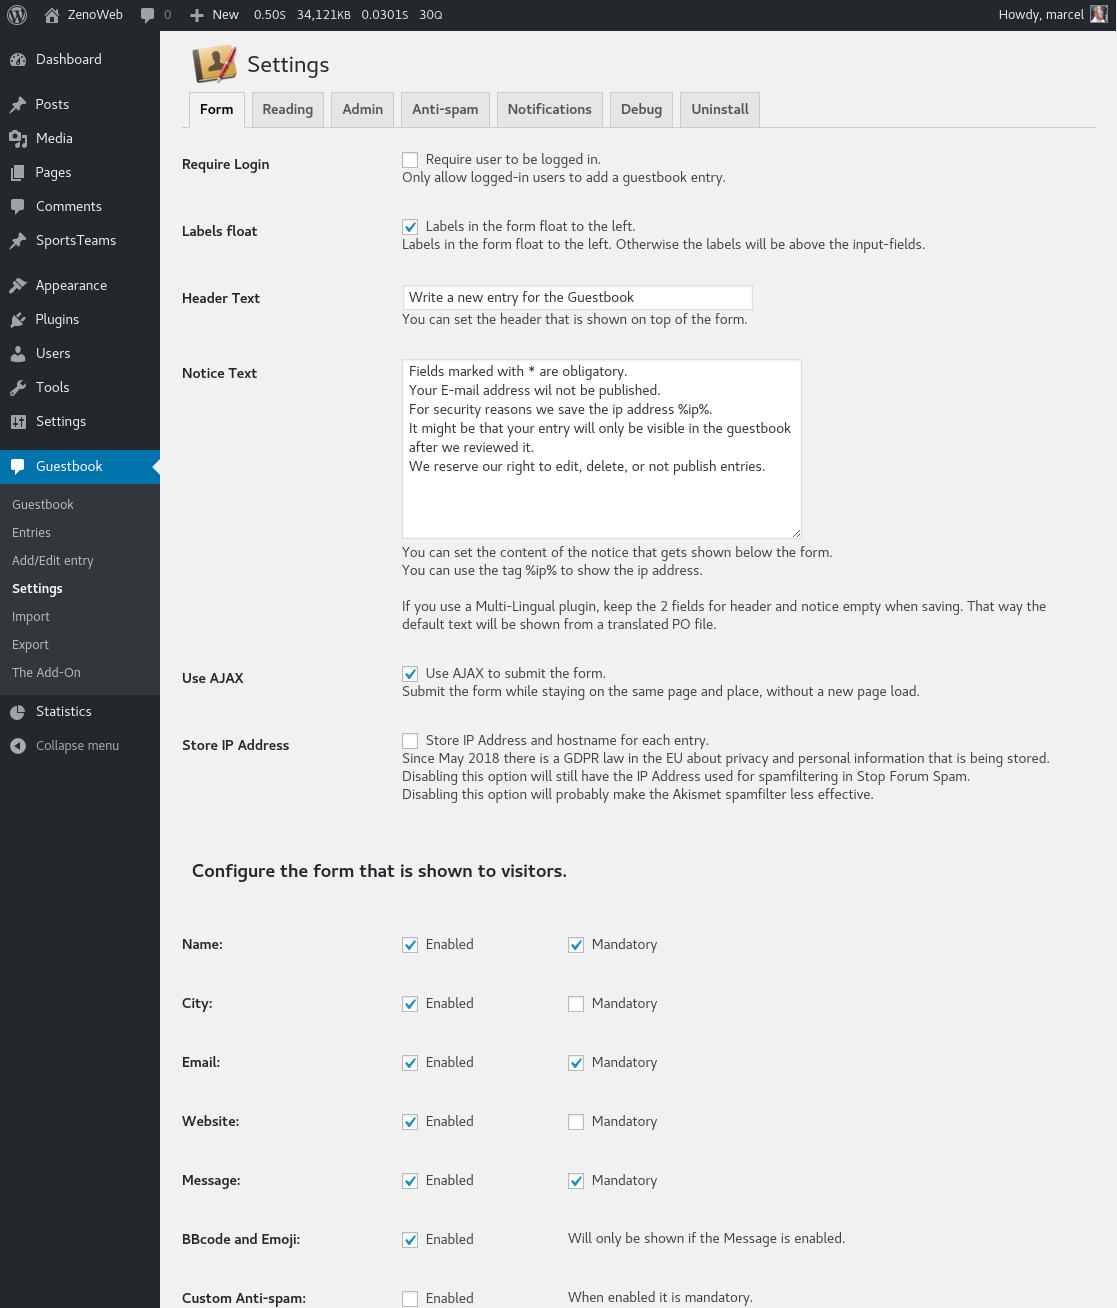
Task: Open the Tools wrench icon
Action: coord(18,388)
